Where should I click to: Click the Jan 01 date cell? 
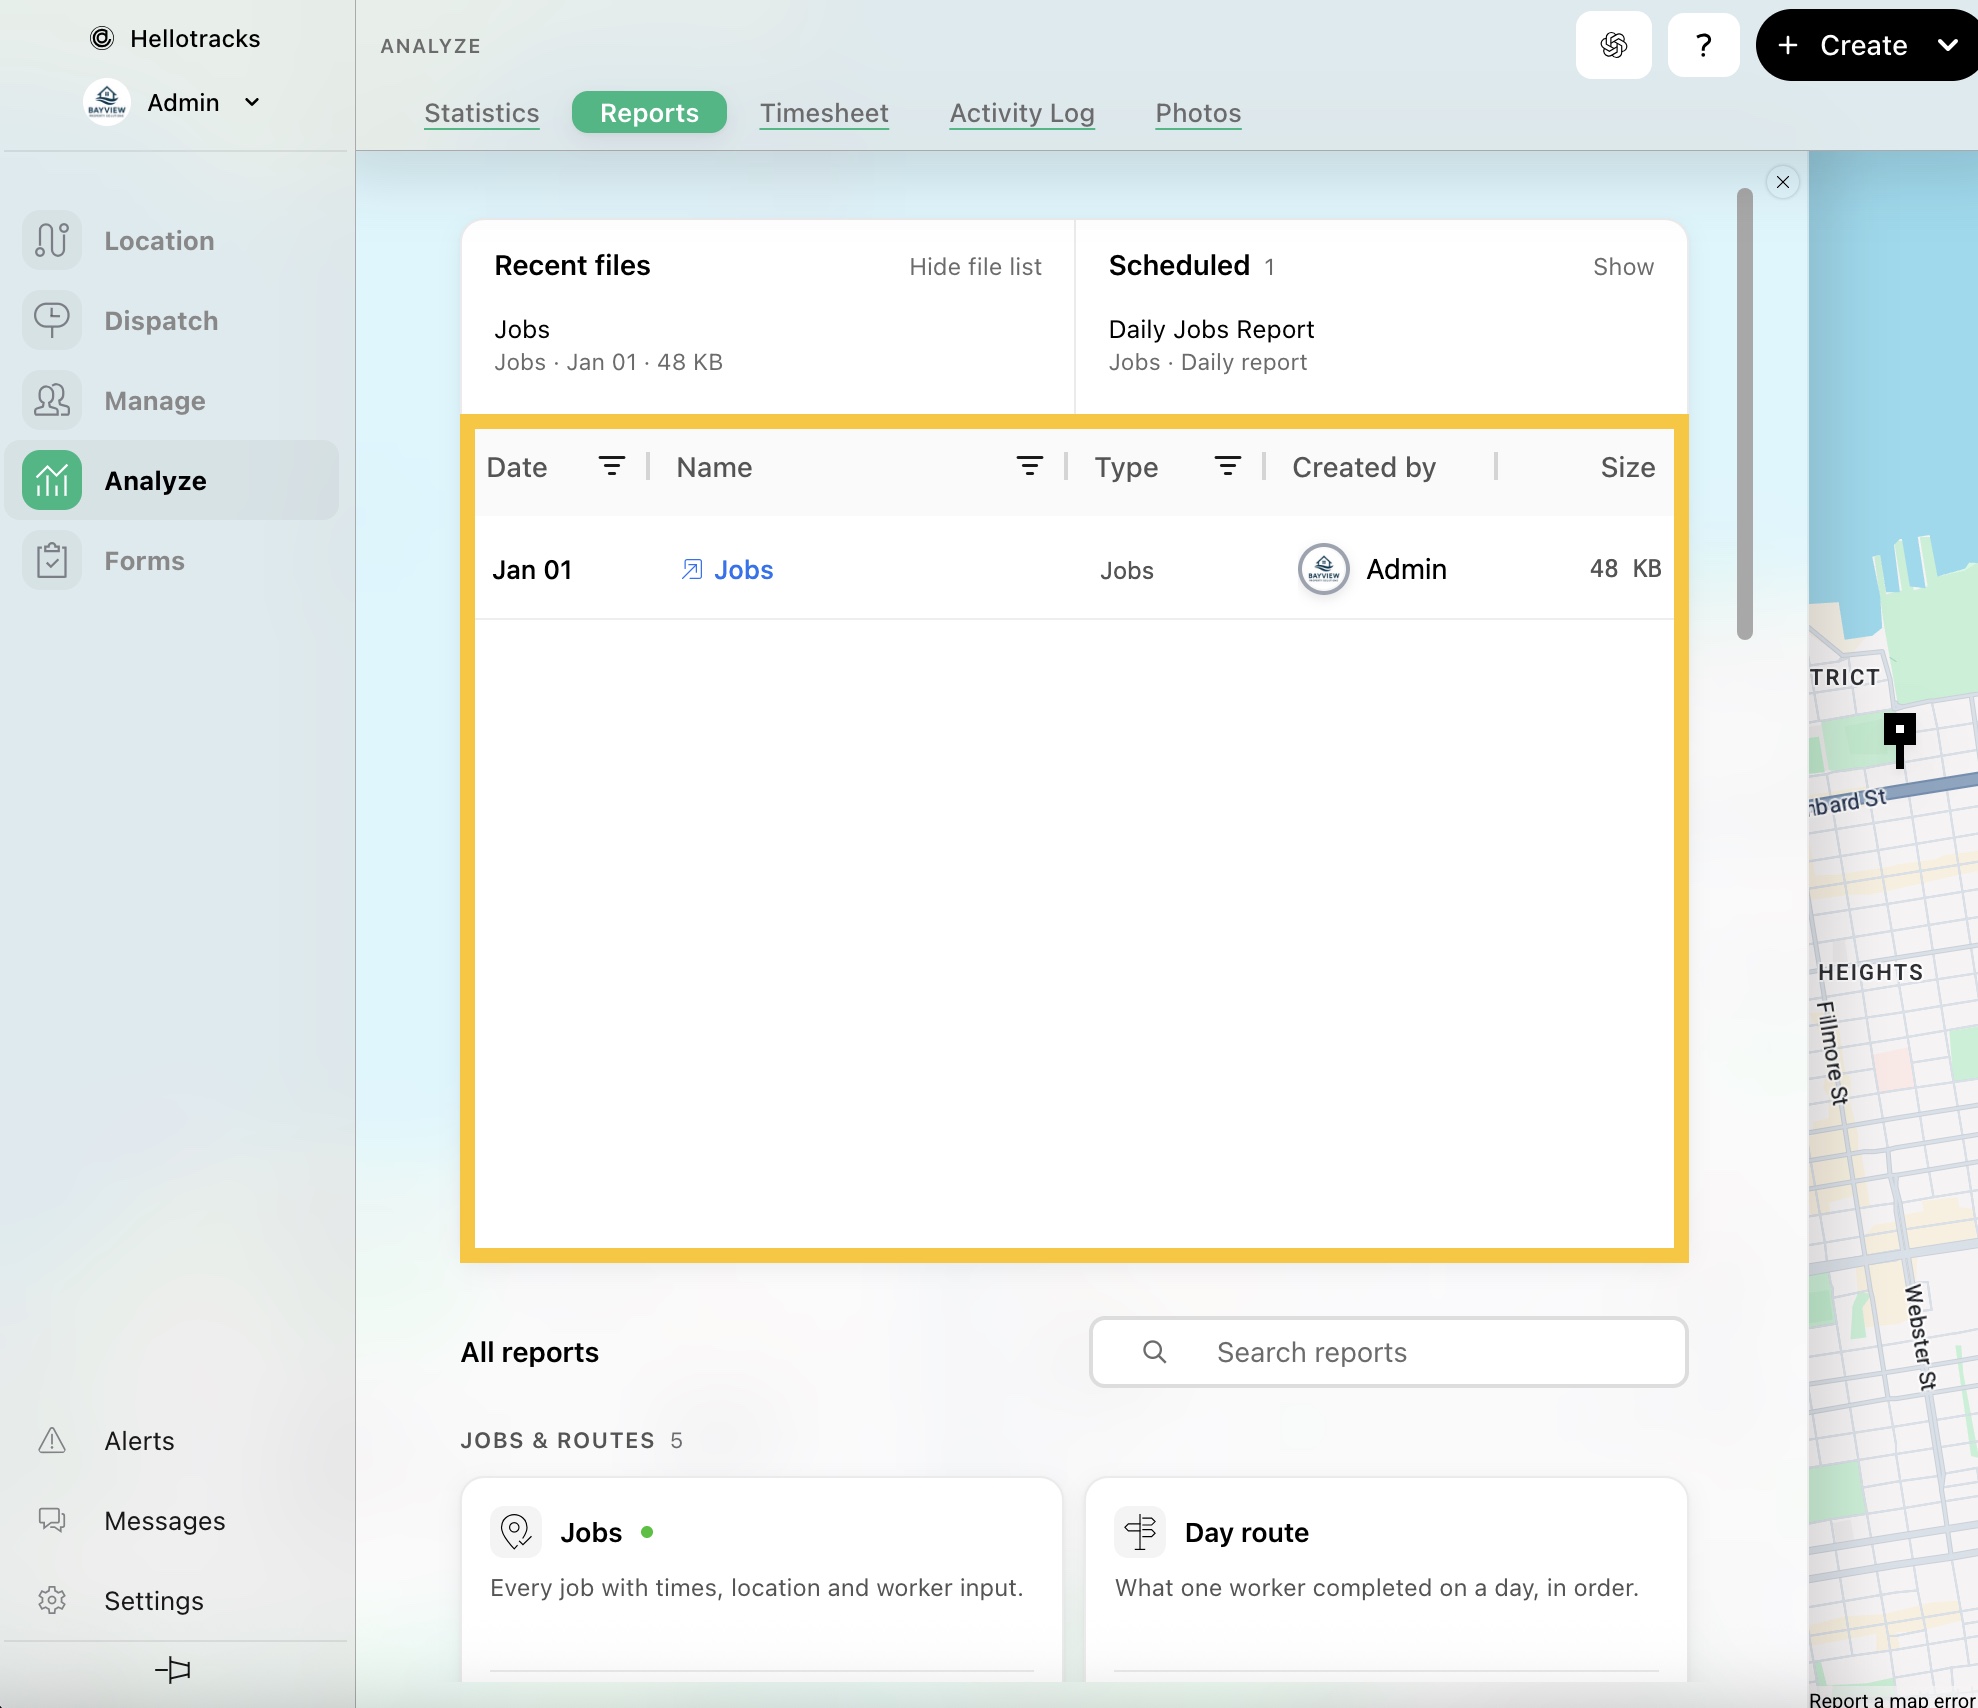532,570
